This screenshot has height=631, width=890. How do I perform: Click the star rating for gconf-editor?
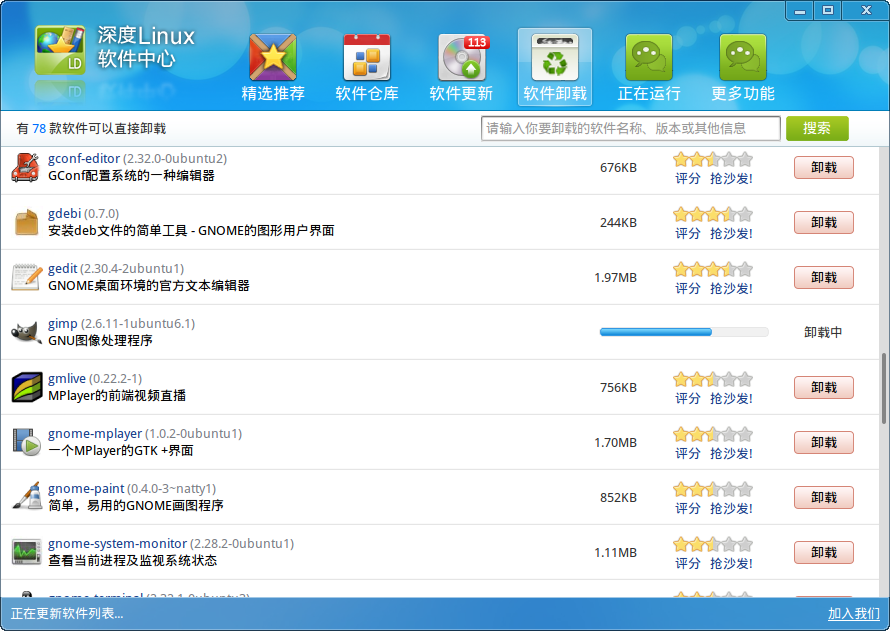pos(713,159)
